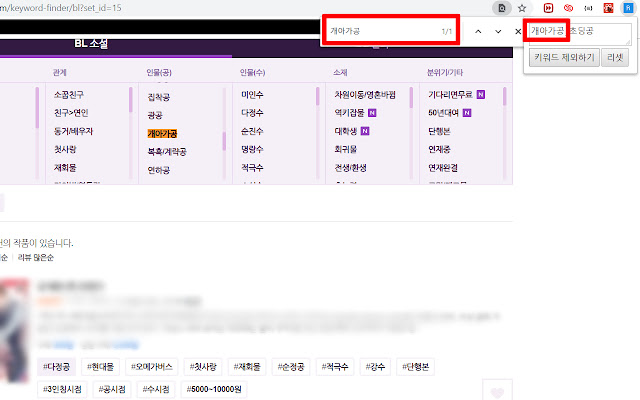Choose the 다정수 keyword

click(252, 113)
